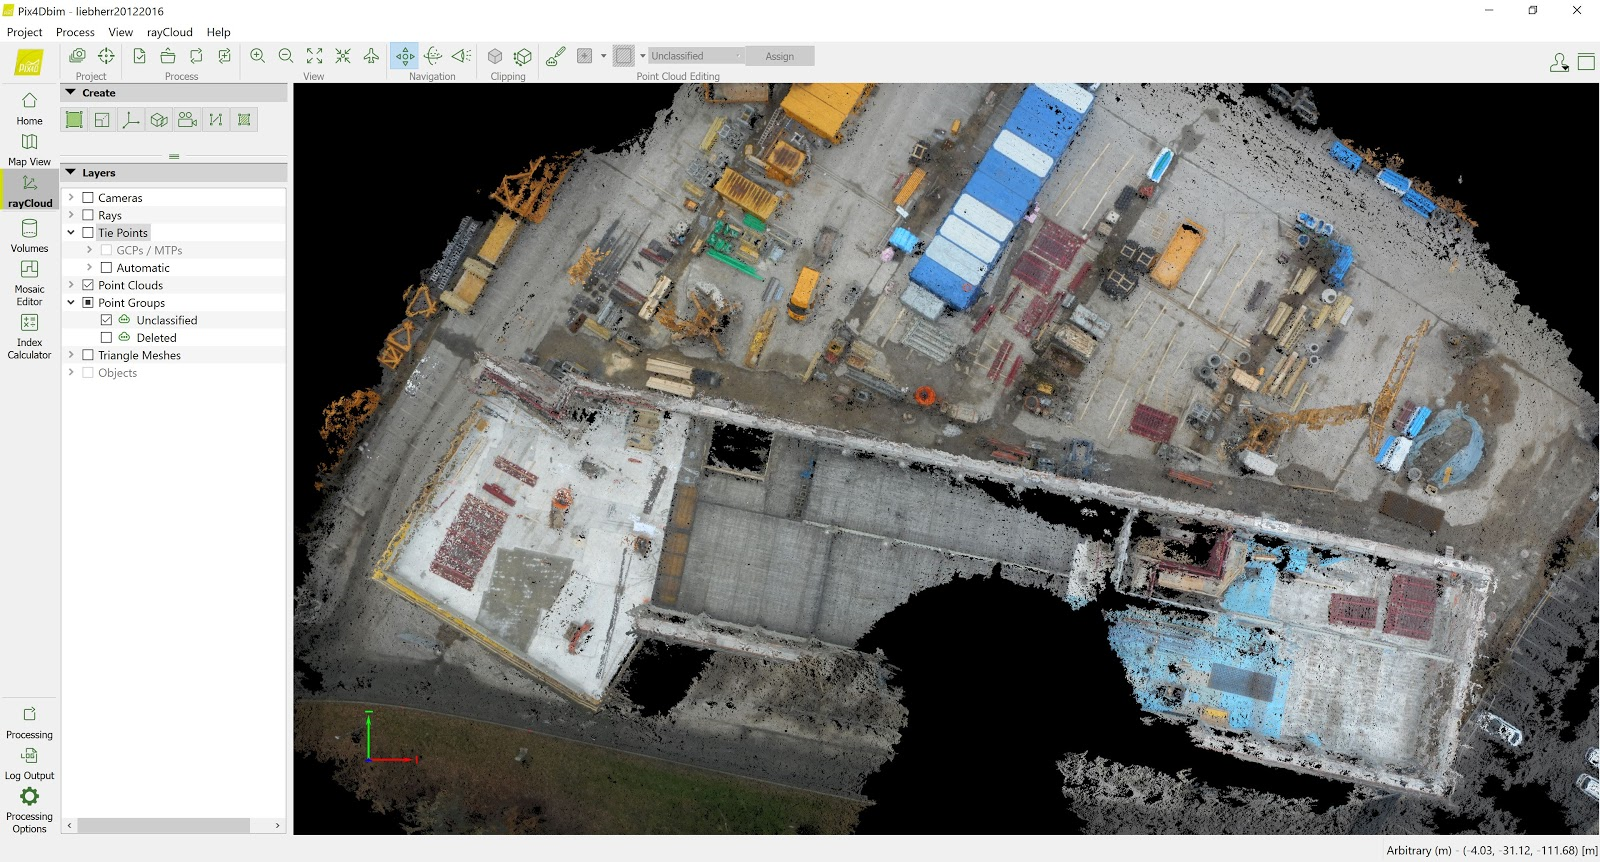The image size is (1600, 862).
Task: Uncheck the Point Clouds layer
Action: [88, 285]
